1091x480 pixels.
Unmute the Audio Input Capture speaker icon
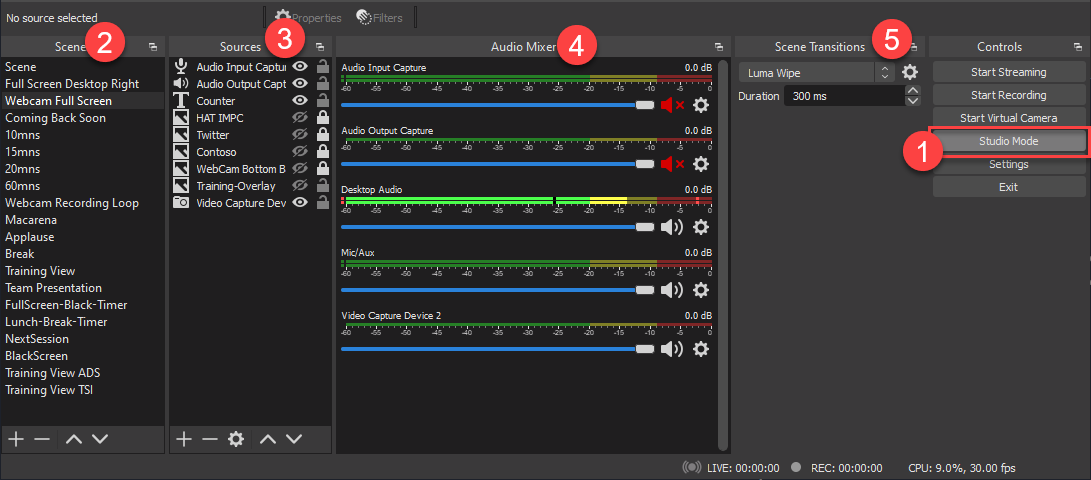click(671, 105)
